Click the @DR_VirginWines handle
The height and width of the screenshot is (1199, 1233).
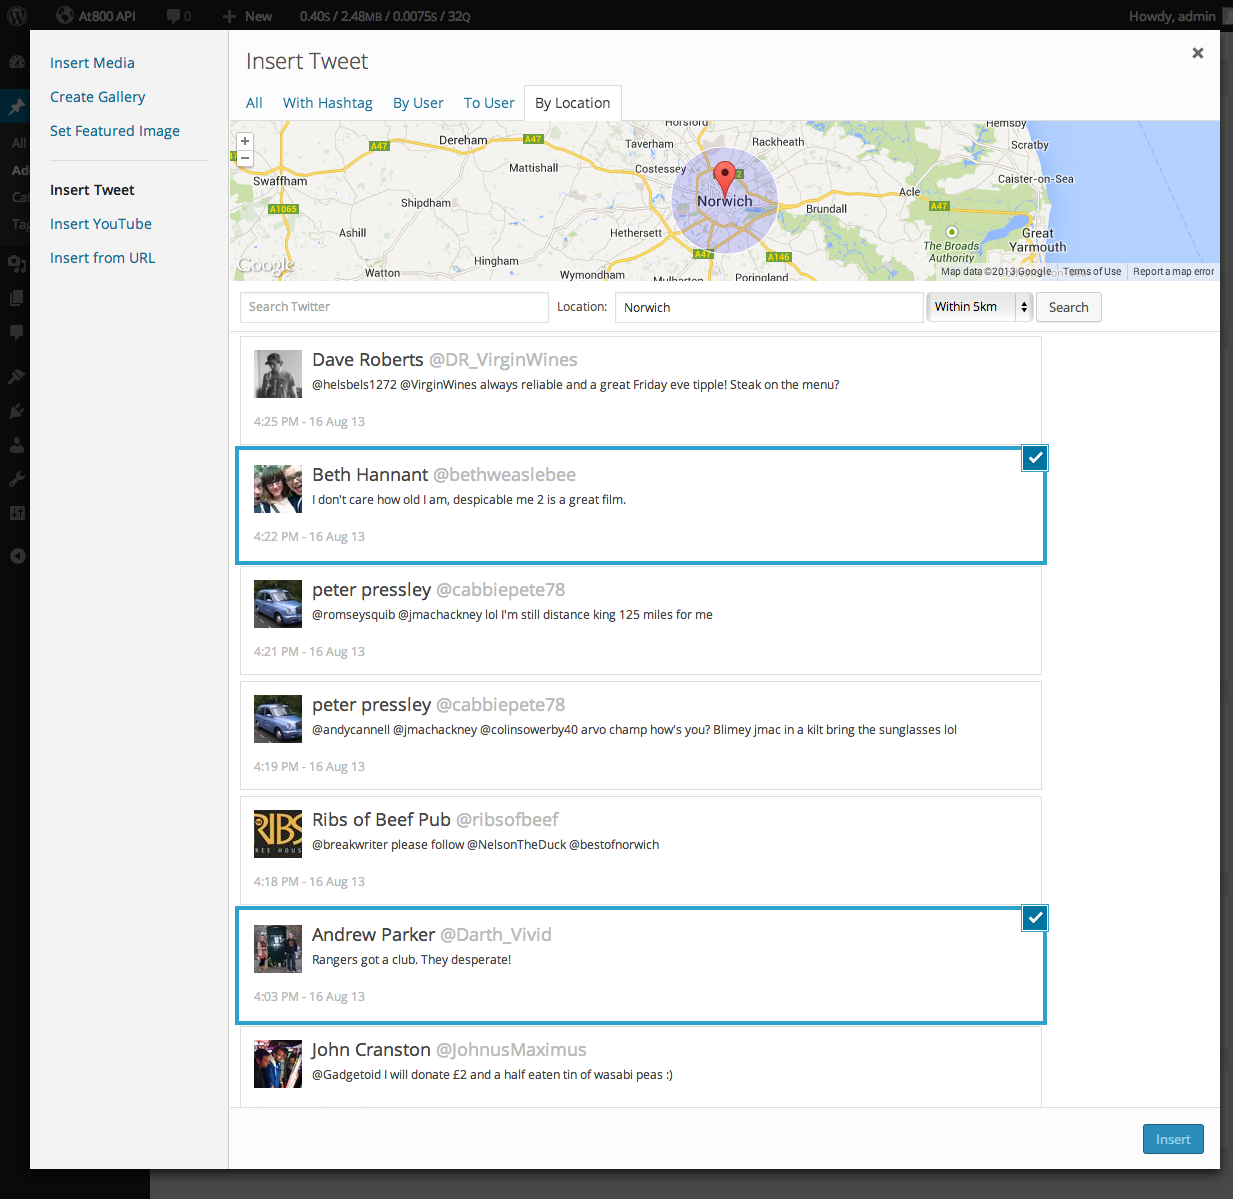[503, 360]
